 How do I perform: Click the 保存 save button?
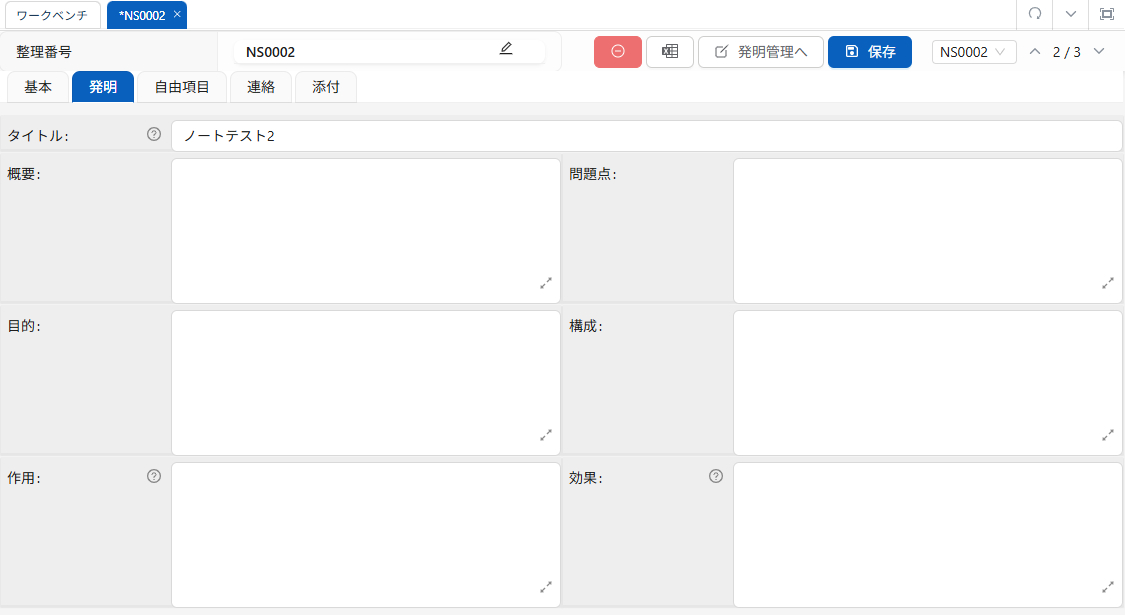tap(869, 52)
